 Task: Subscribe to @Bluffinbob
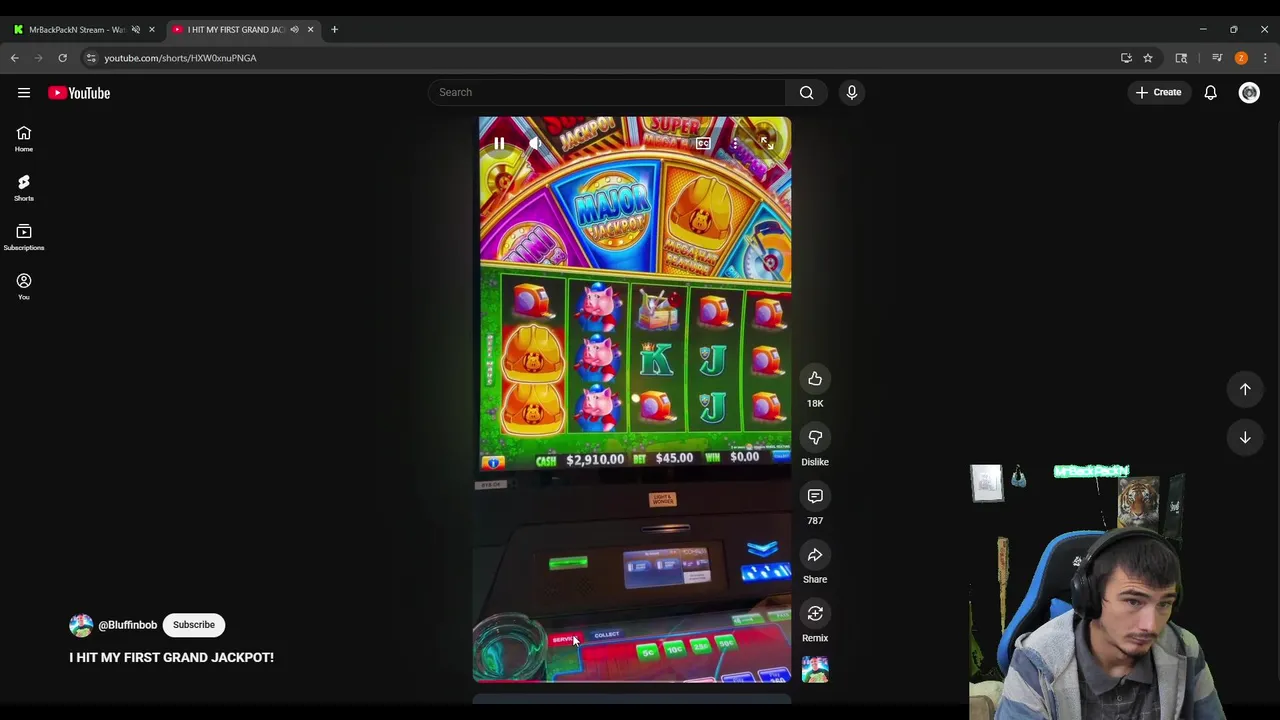coord(194,625)
